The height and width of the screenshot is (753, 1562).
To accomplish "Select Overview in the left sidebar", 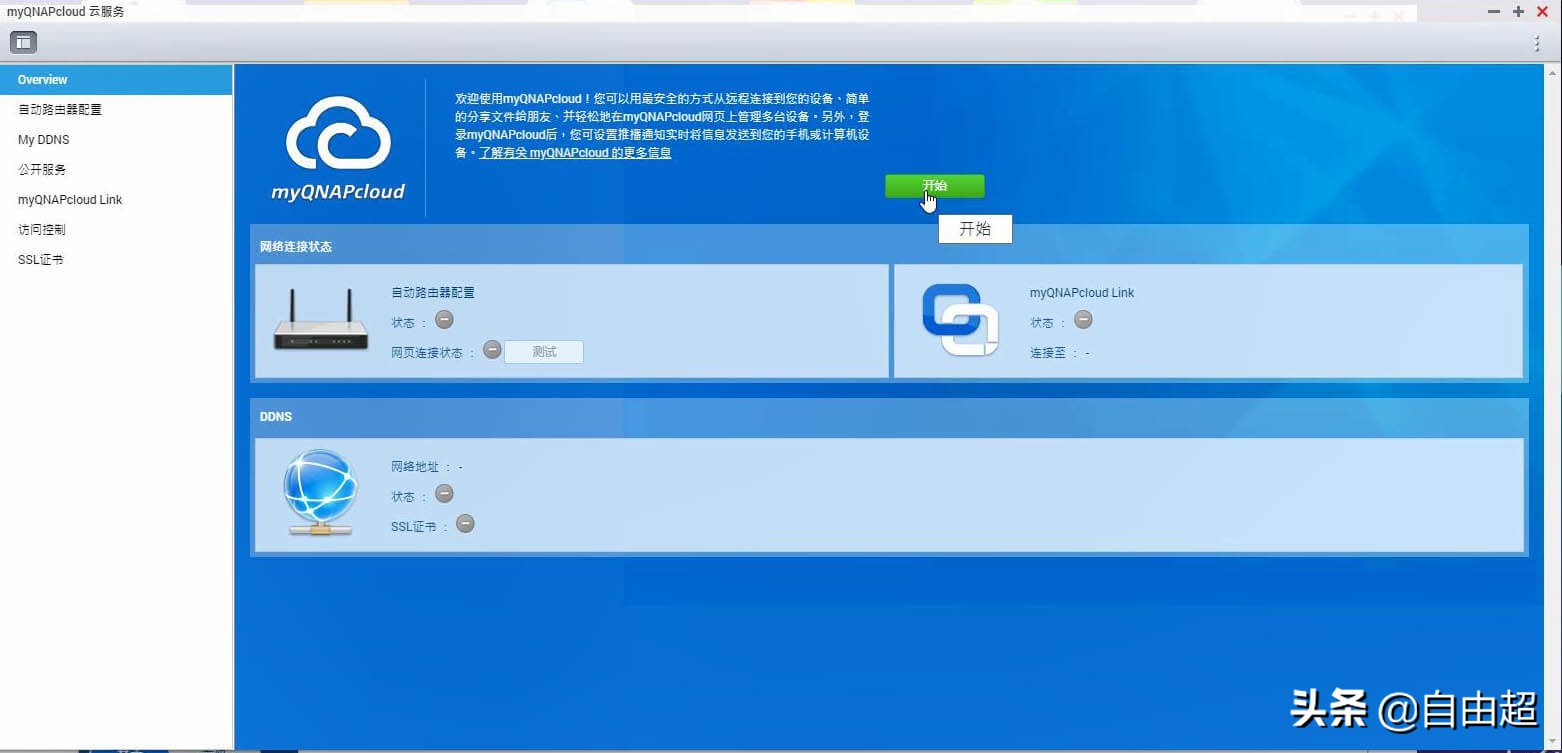I will pos(43,79).
